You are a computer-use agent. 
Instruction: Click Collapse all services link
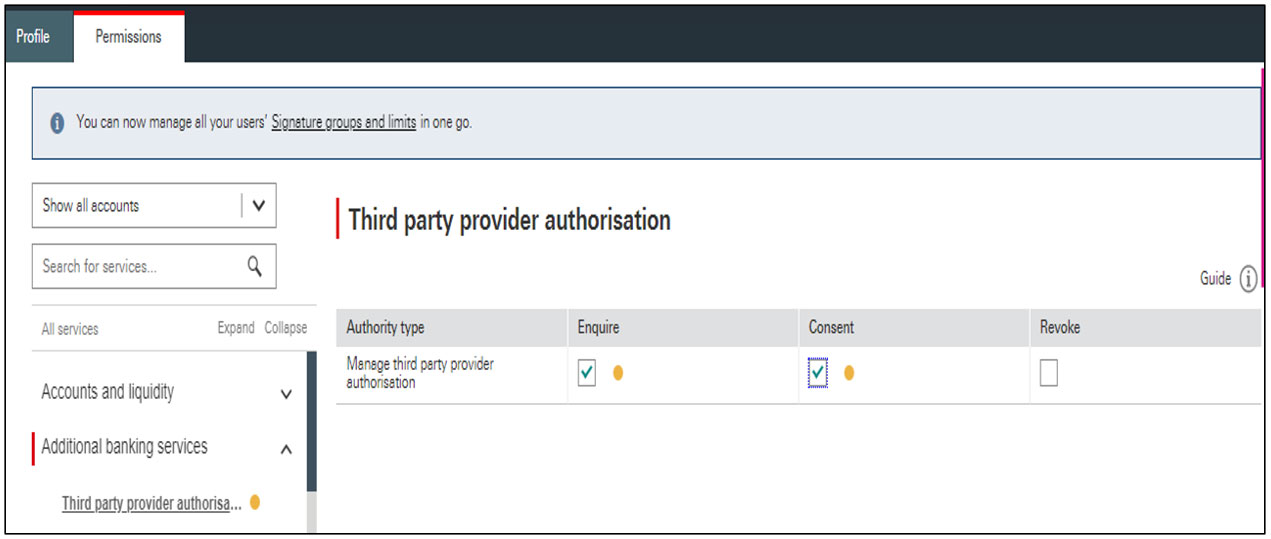(285, 328)
